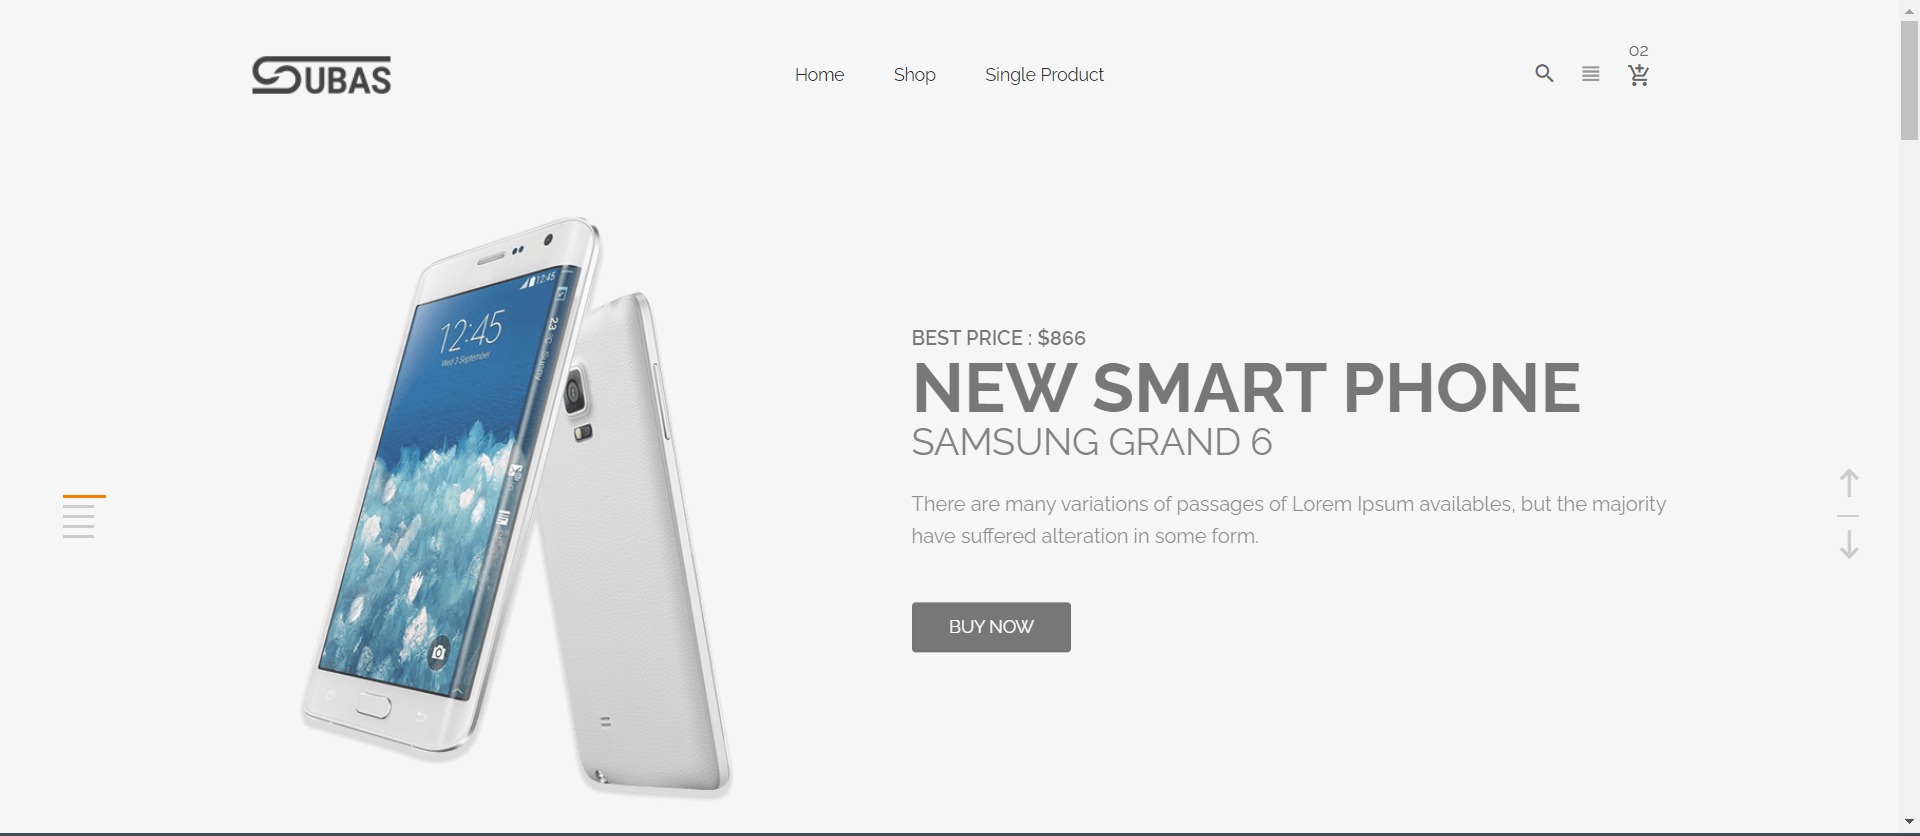This screenshot has width=1920, height=836.
Task: Open the shopping cart icon
Action: 1638,75
